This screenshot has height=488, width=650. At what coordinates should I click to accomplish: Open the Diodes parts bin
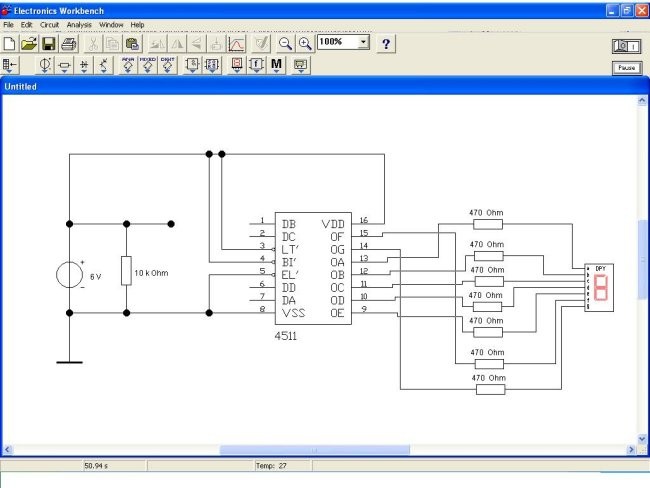click(84, 65)
